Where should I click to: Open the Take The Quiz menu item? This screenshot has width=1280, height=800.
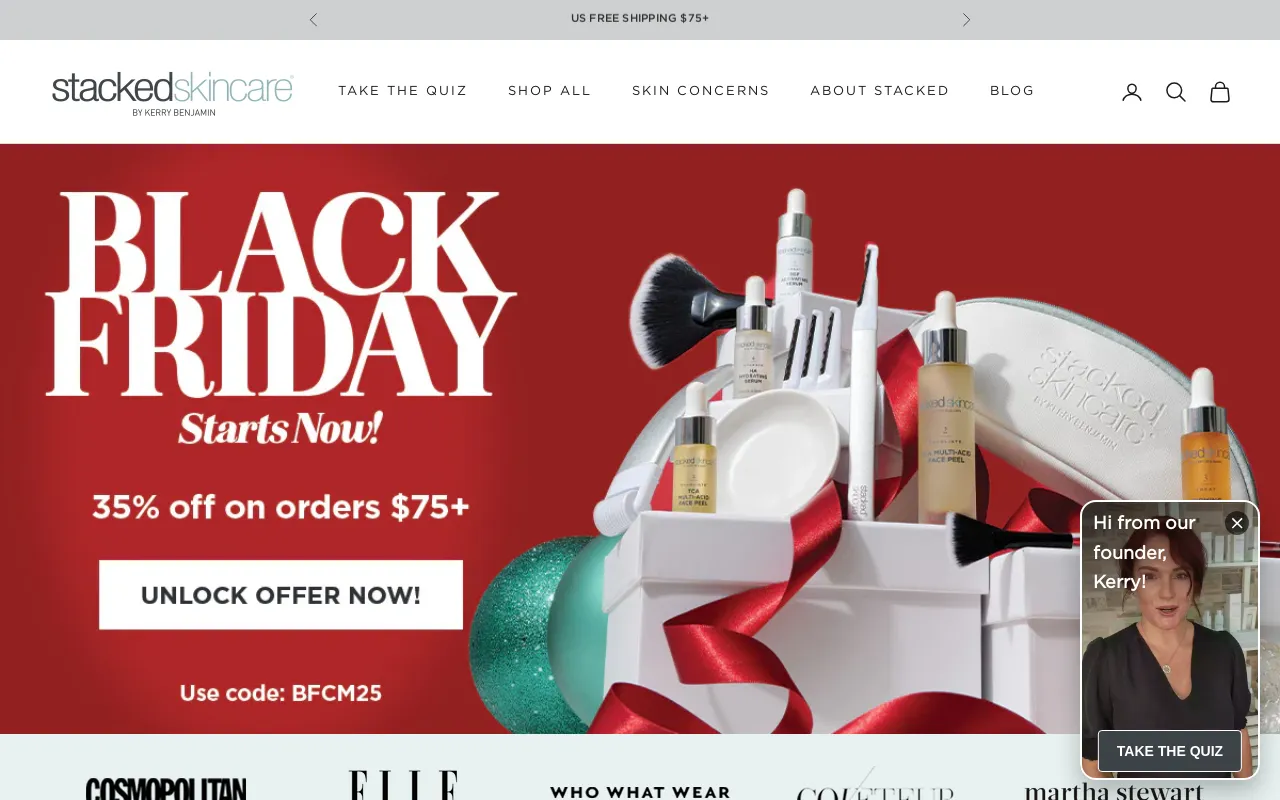[403, 91]
